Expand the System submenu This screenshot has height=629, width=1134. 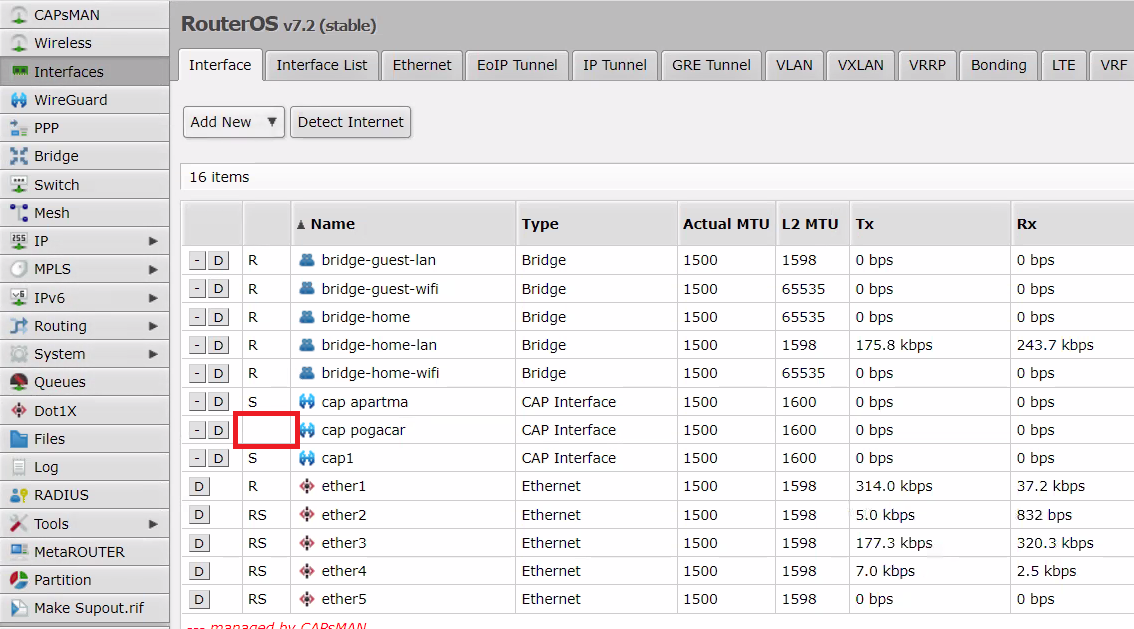153,354
